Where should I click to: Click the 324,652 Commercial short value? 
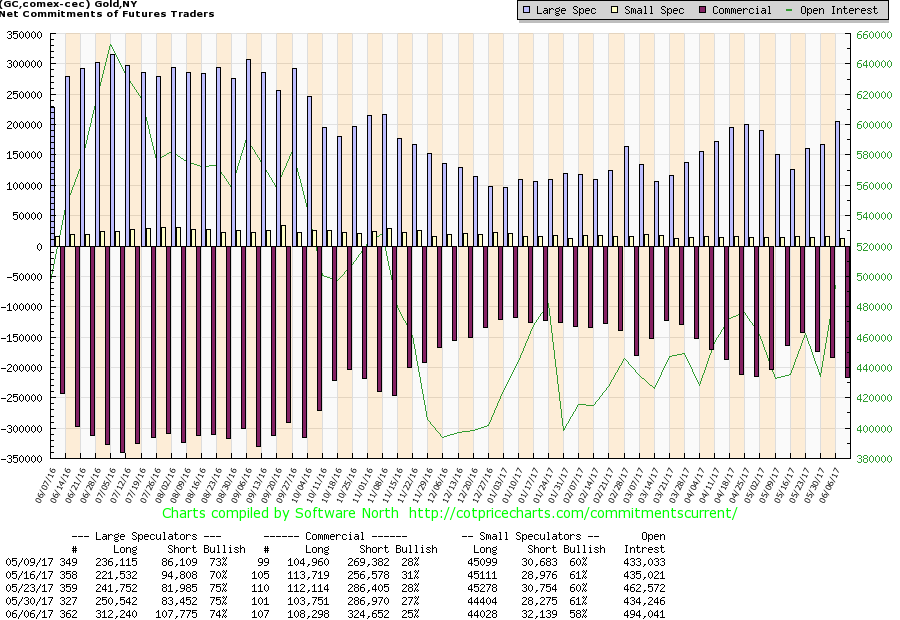[x=373, y=612]
